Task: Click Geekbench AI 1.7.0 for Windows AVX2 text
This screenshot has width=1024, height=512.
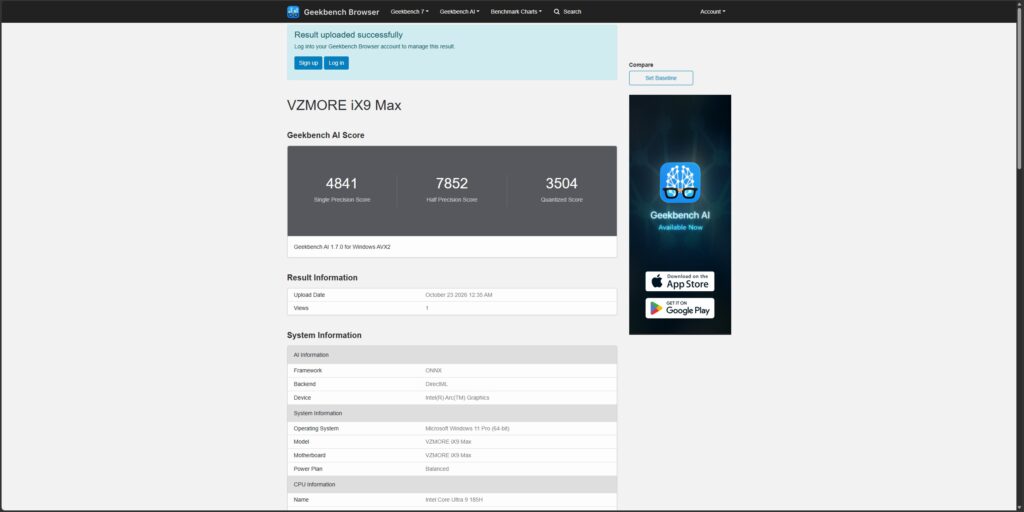Action: (x=342, y=247)
